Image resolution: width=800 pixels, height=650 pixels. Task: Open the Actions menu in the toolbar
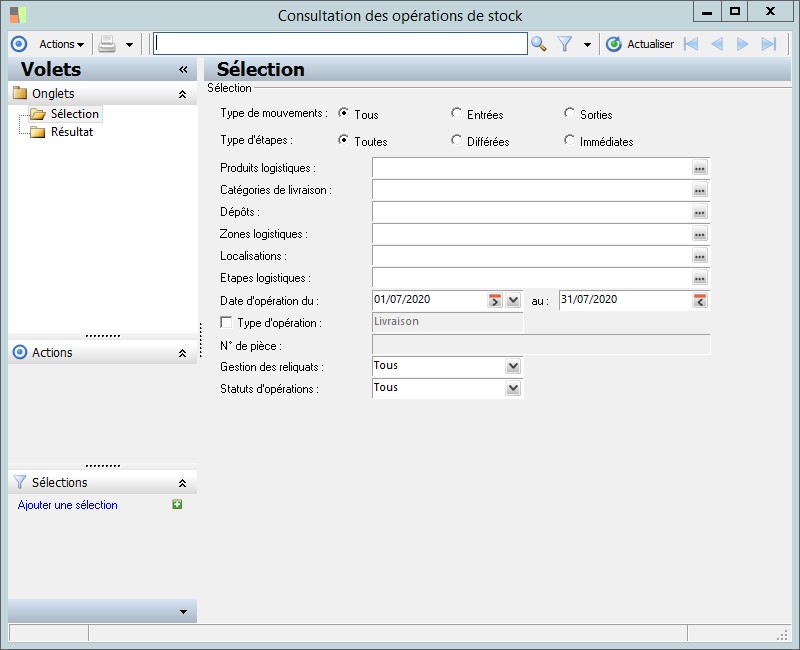pos(61,44)
